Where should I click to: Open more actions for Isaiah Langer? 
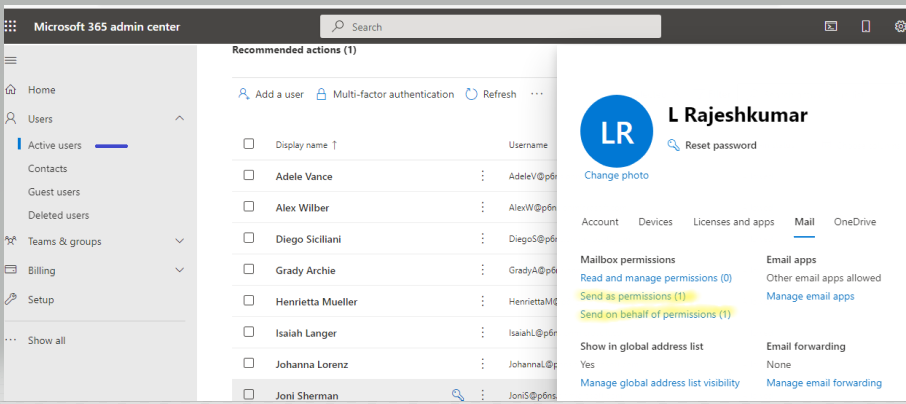(482, 332)
